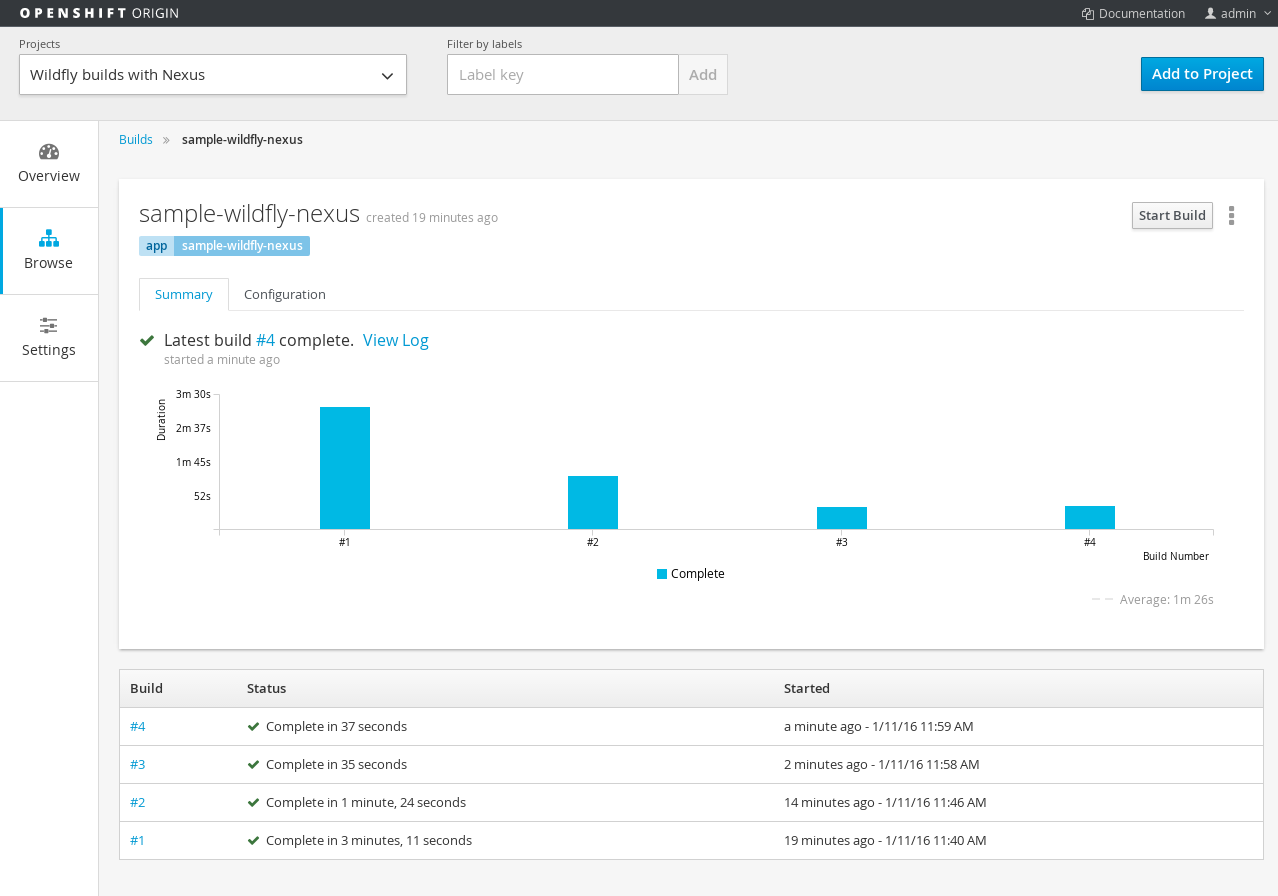Click the bar for build #1
Viewport: 1278px width, 896px height.
[x=345, y=467]
